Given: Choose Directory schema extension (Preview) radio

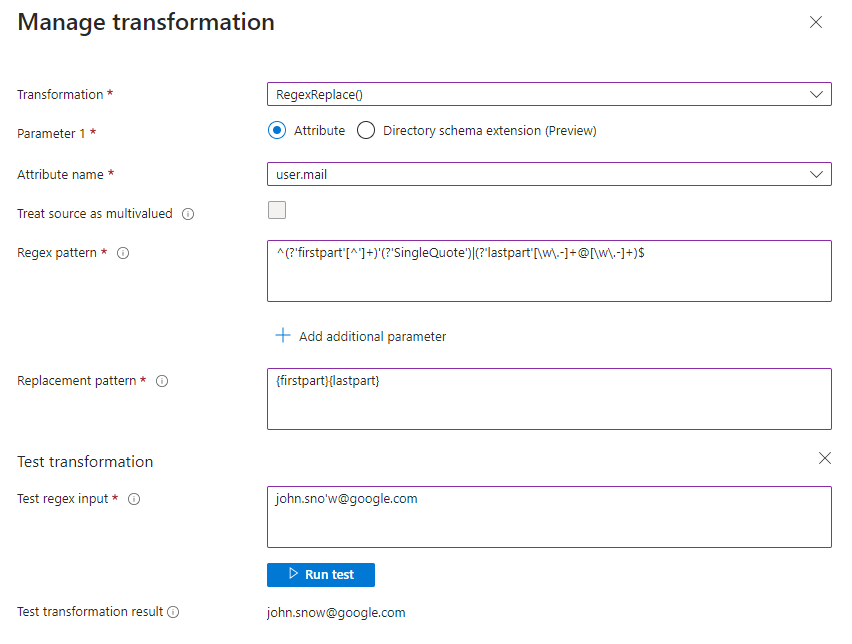Looking at the screenshot, I should tap(366, 130).
